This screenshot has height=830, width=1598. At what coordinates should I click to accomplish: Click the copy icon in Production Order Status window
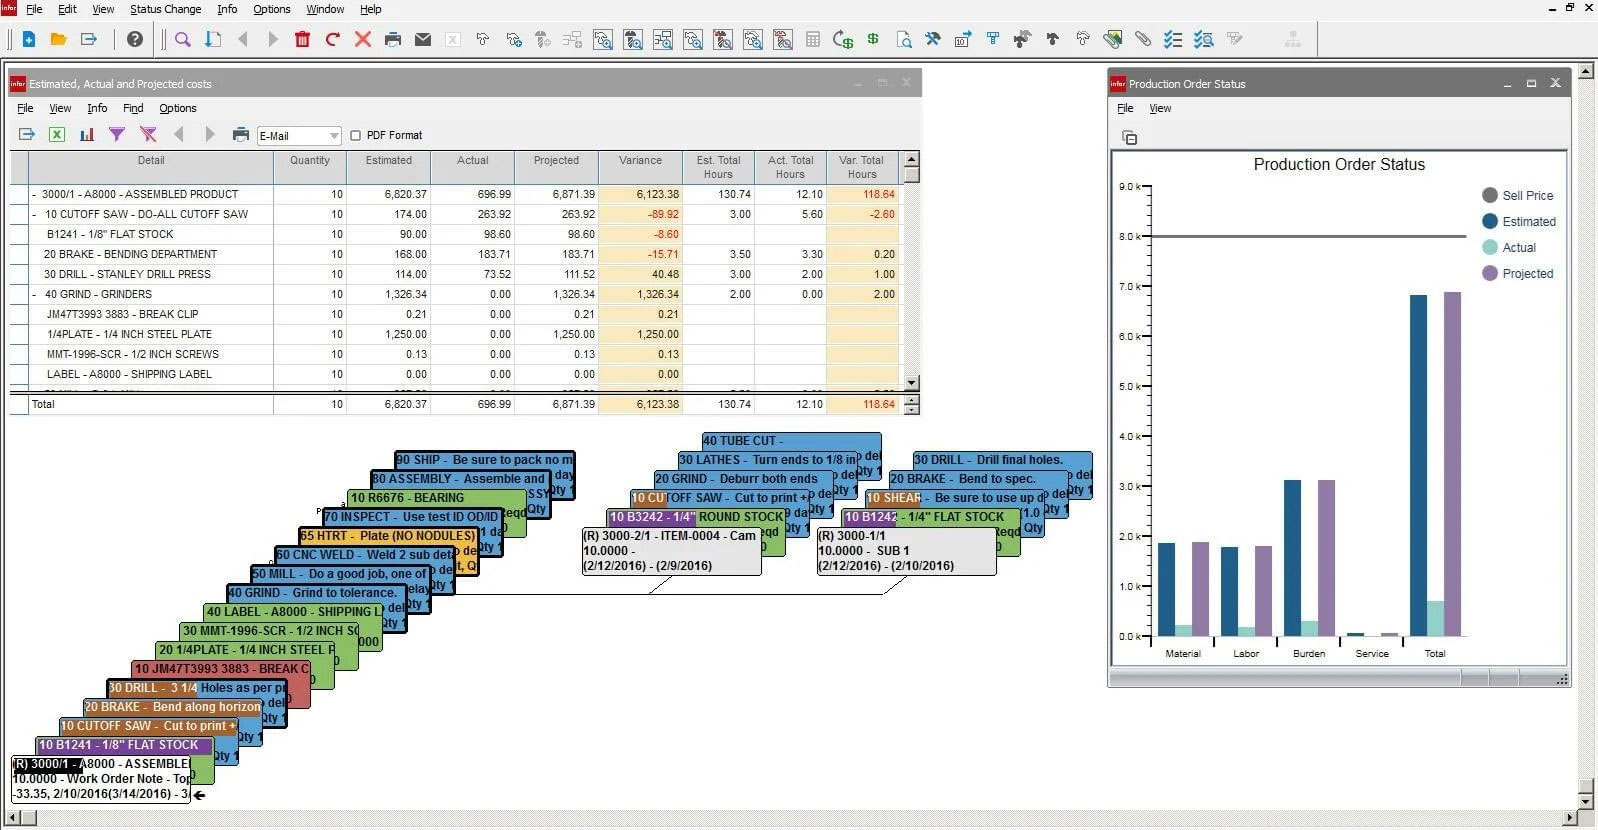[x=1129, y=137]
